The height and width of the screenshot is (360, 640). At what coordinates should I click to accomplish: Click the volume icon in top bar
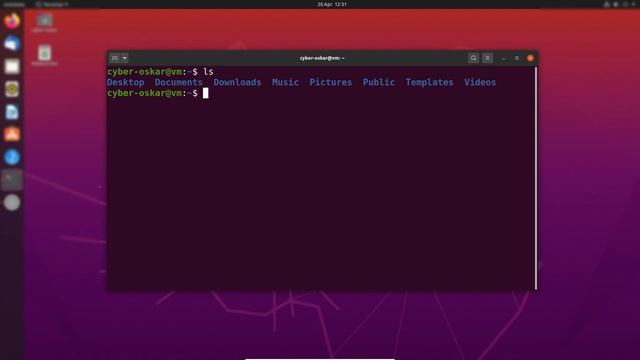(x=616, y=4)
